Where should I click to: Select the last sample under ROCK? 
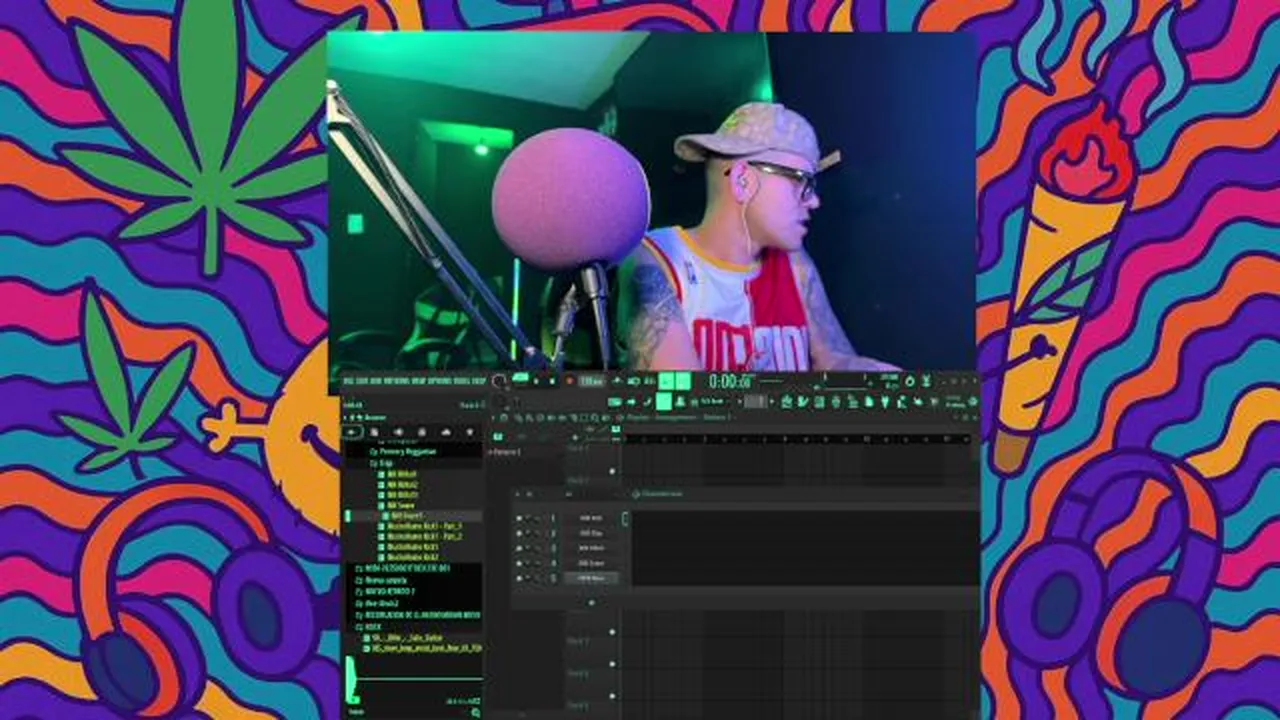click(423, 648)
